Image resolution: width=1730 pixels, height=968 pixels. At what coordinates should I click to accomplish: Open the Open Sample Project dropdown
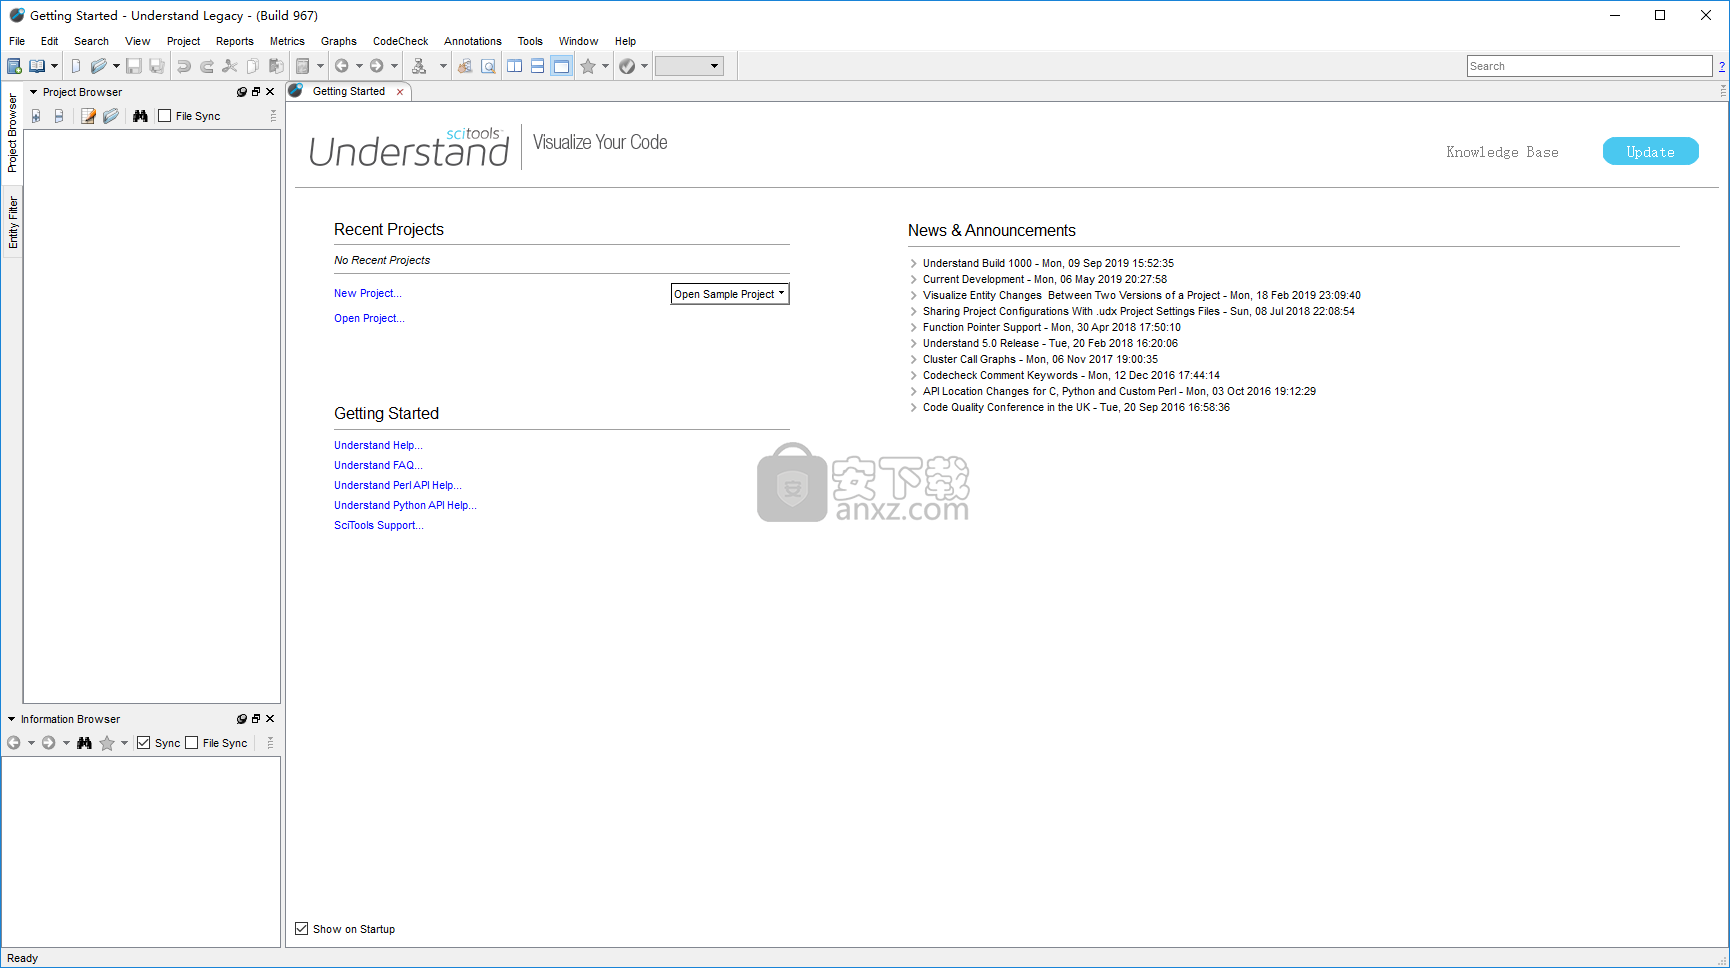[x=730, y=294]
